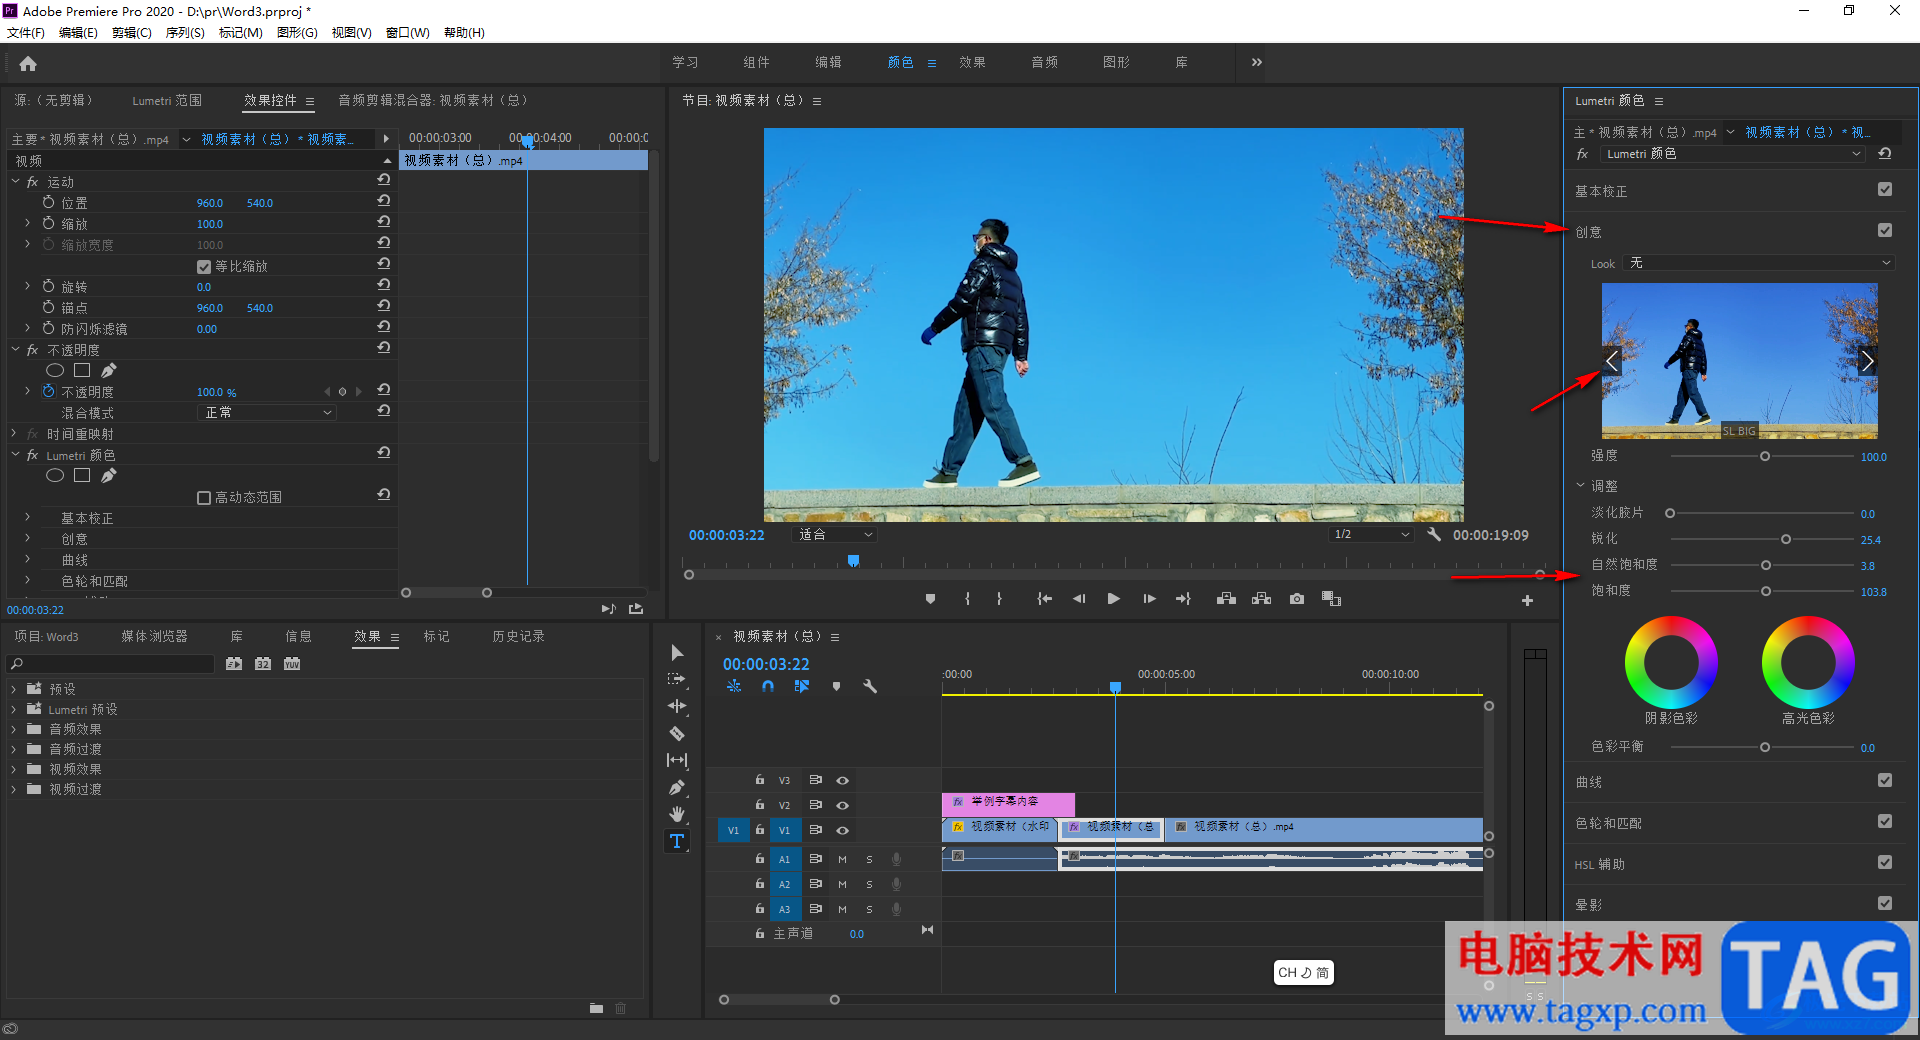Mark out point on program monitor
This screenshot has width=1920, height=1040.
click(x=999, y=599)
